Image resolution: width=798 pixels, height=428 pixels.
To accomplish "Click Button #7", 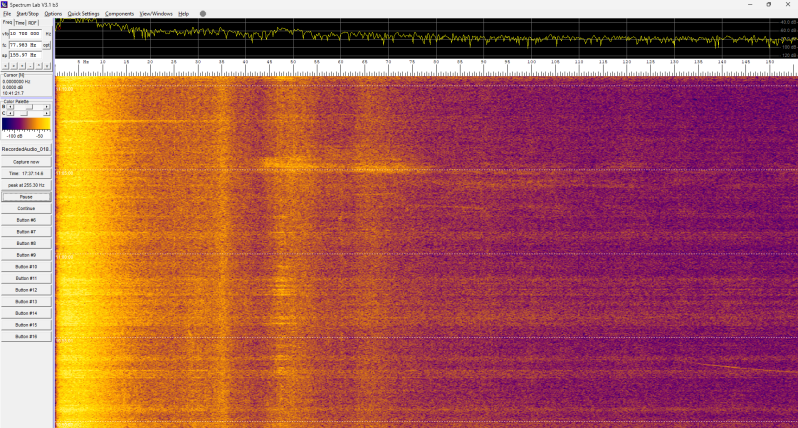I will (x=26, y=232).
